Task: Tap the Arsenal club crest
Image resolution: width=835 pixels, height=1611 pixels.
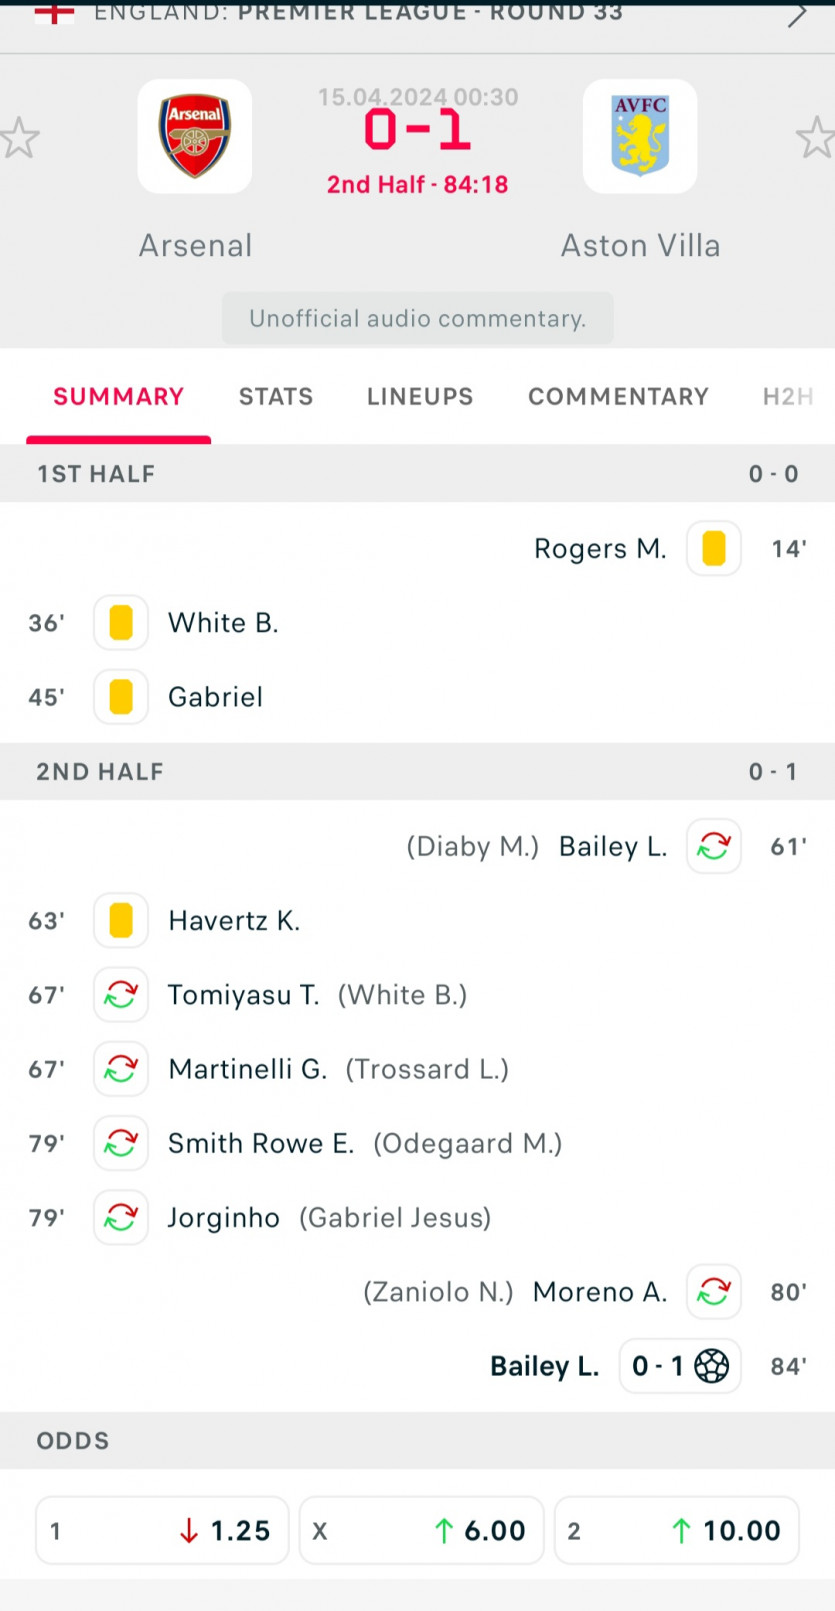Action: (x=195, y=136)
